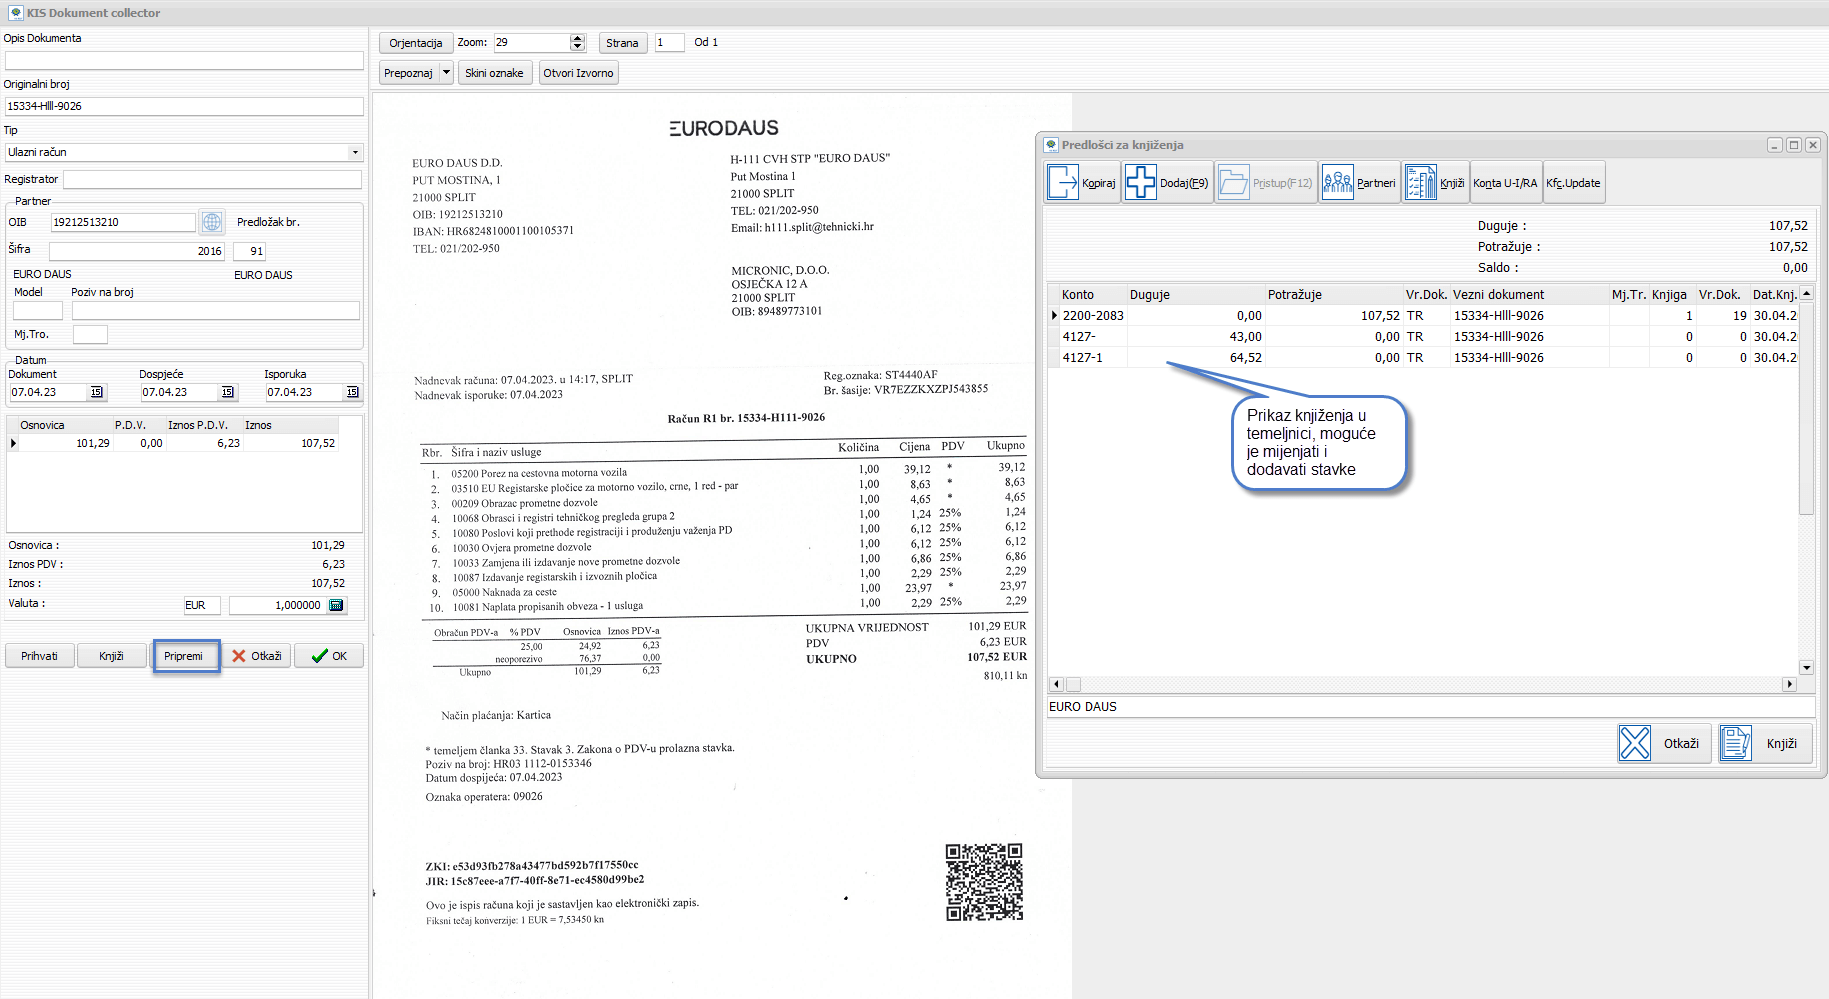Click the Prihvati button

tap(40, 656)
